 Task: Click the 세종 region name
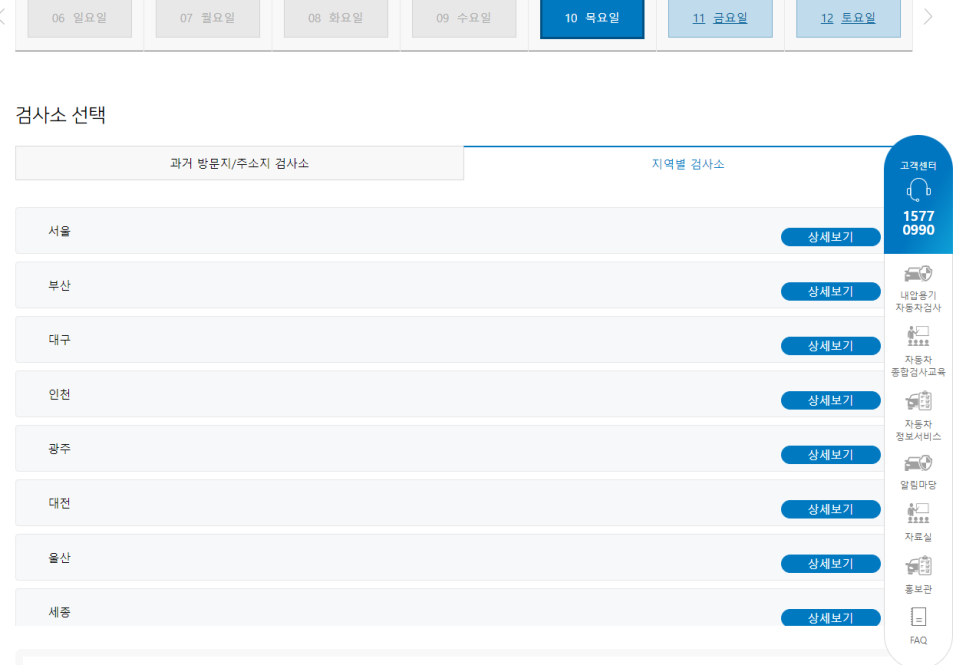[x=60, y=612]
